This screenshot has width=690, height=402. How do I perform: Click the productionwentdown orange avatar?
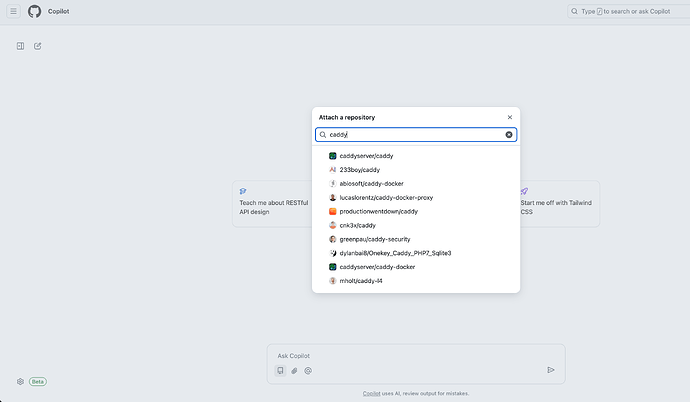333,211
